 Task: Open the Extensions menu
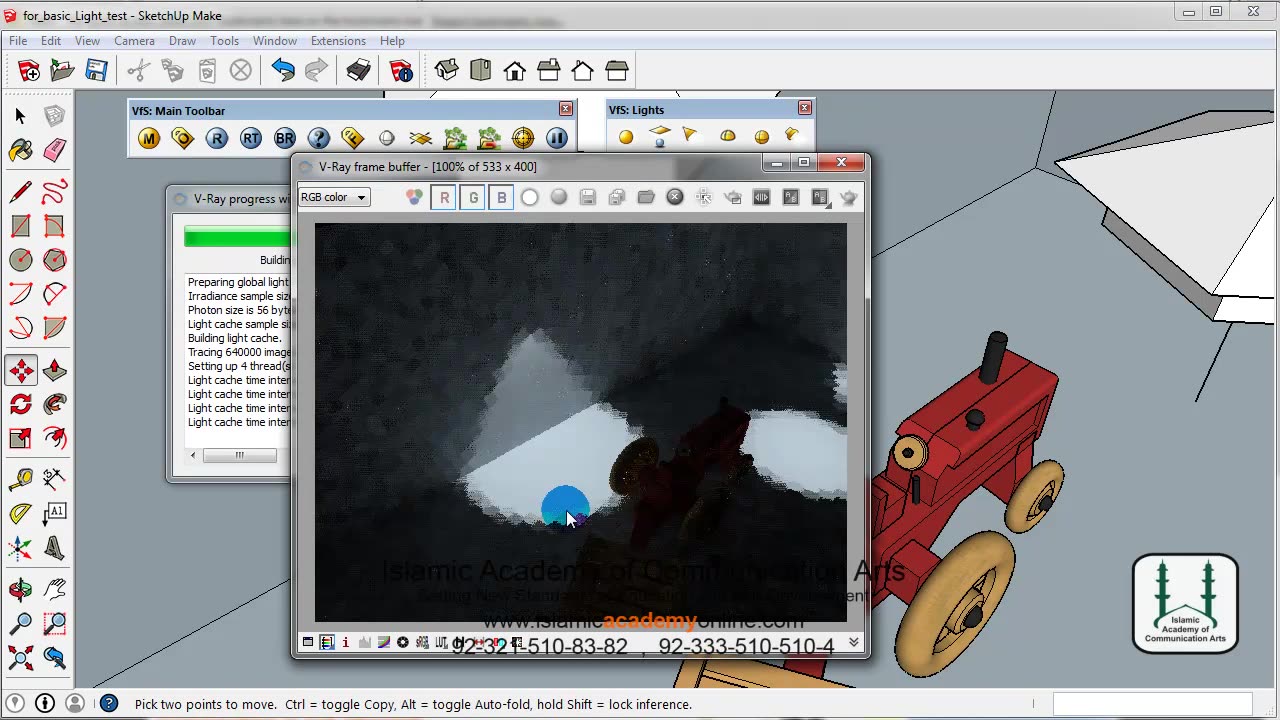click(338, 41)
